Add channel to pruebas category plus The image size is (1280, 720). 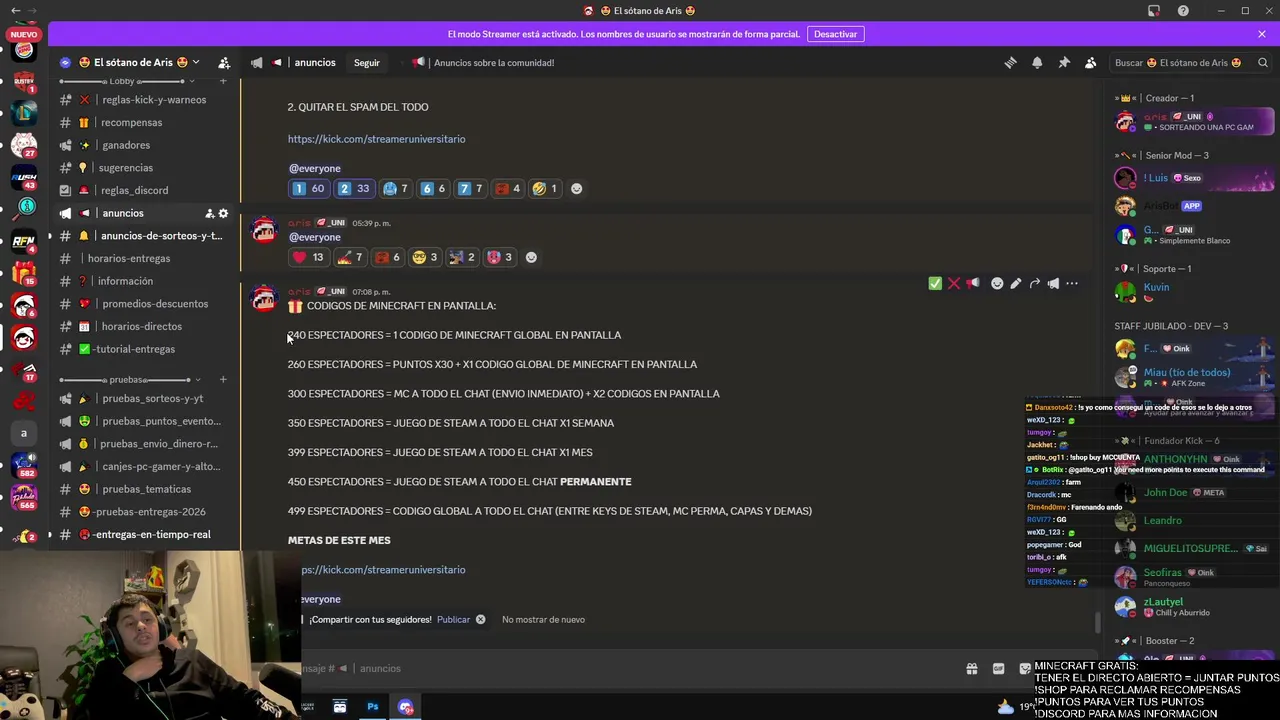pyautogui.click(x=223, y=380)
